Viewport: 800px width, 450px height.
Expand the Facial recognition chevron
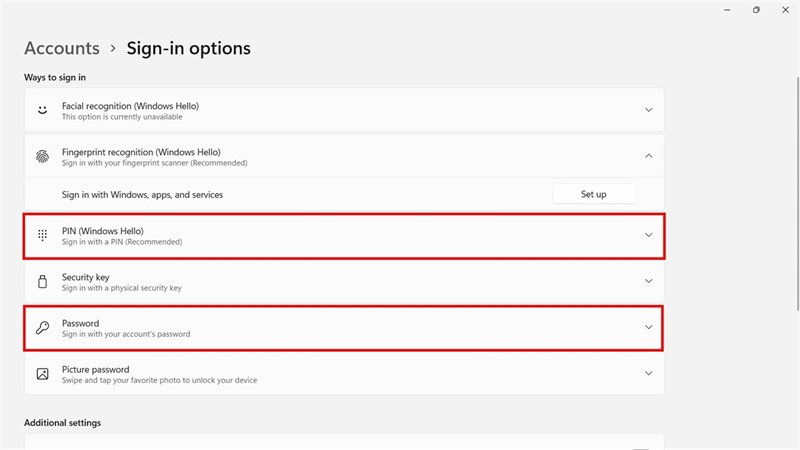click(x=648, y=110)
